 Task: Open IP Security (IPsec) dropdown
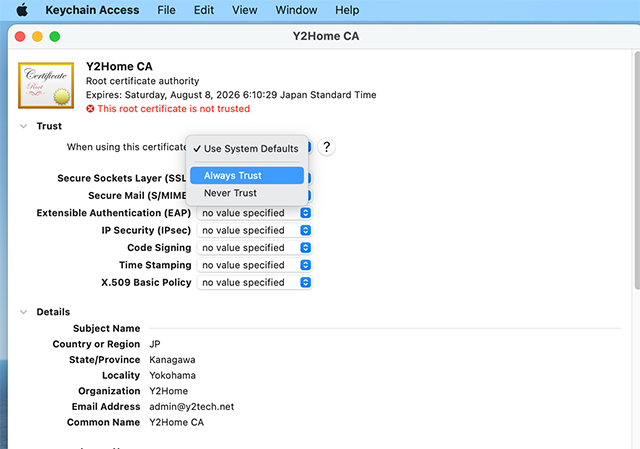254,231
